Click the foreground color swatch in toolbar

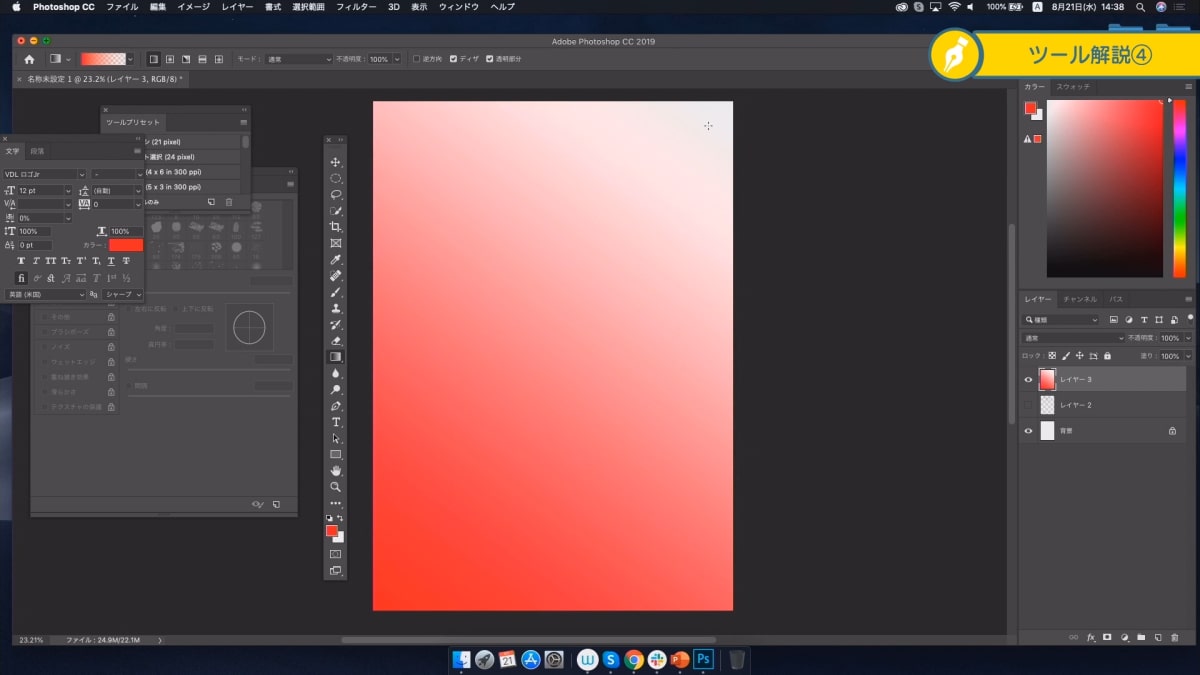(x=331, y=530)
